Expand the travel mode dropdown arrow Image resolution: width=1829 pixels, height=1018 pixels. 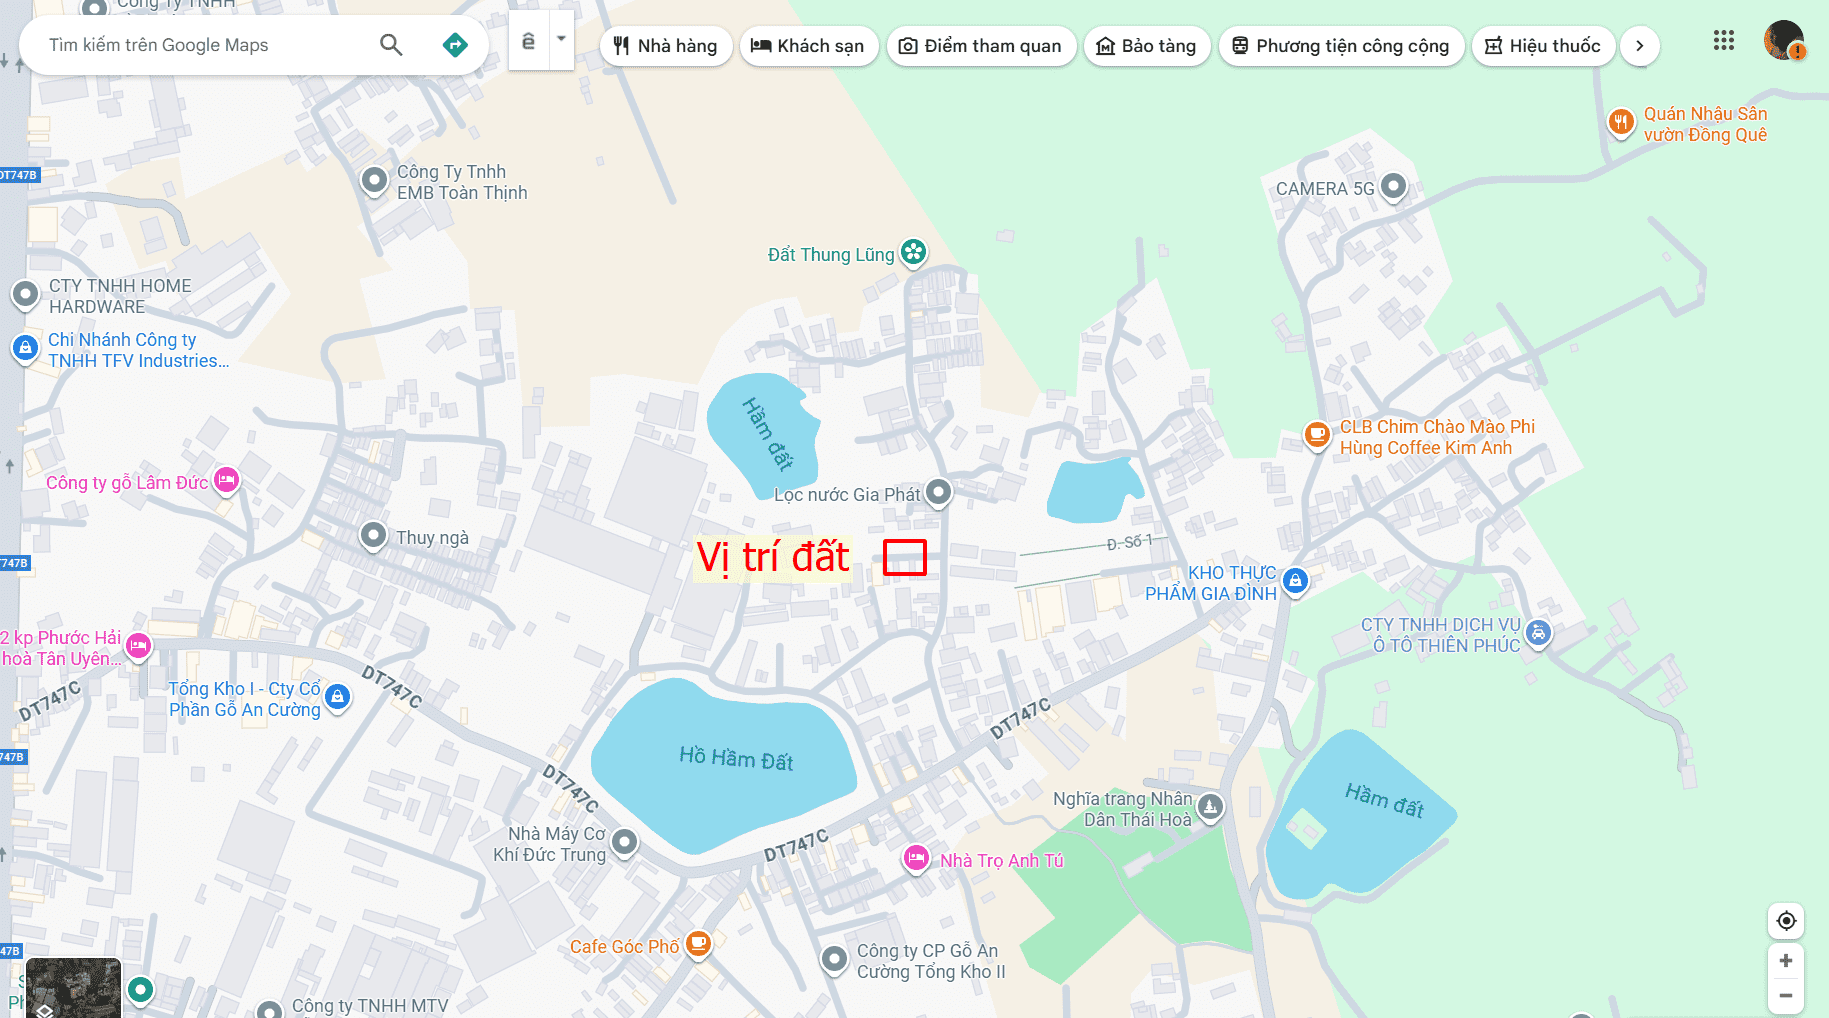coord(561,40)
